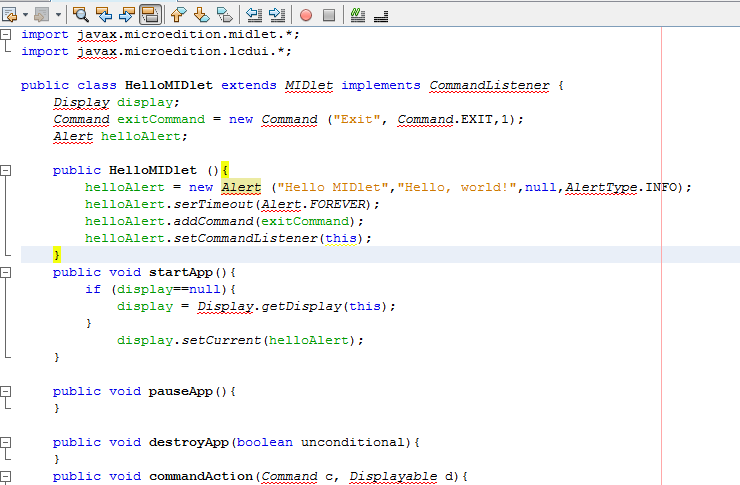
Task: Click the highlighted closing brace of the constructor
Action: coord(57,255)
